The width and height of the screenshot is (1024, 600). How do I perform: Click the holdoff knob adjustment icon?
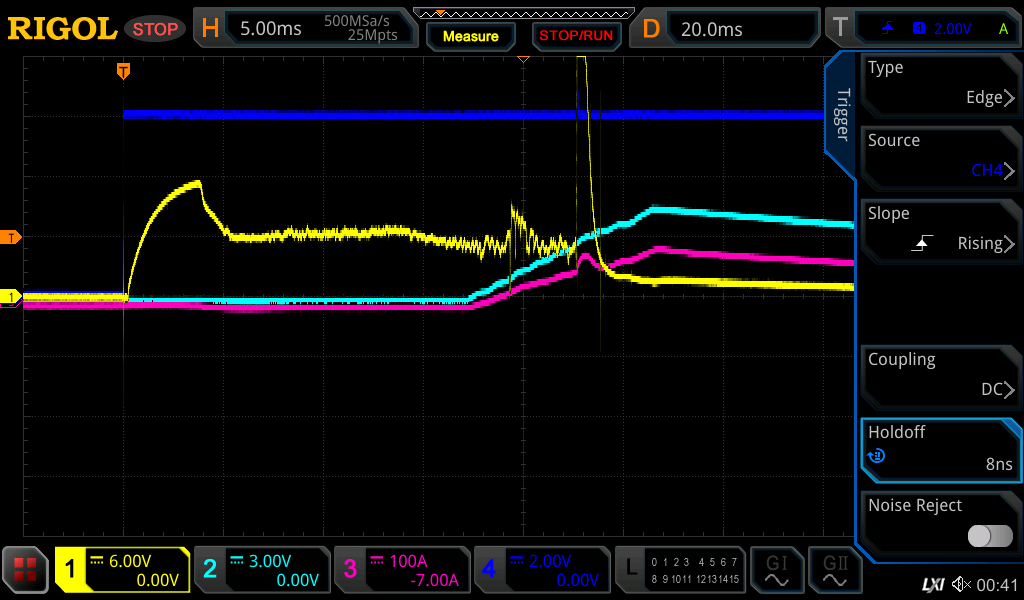point(876,457)
